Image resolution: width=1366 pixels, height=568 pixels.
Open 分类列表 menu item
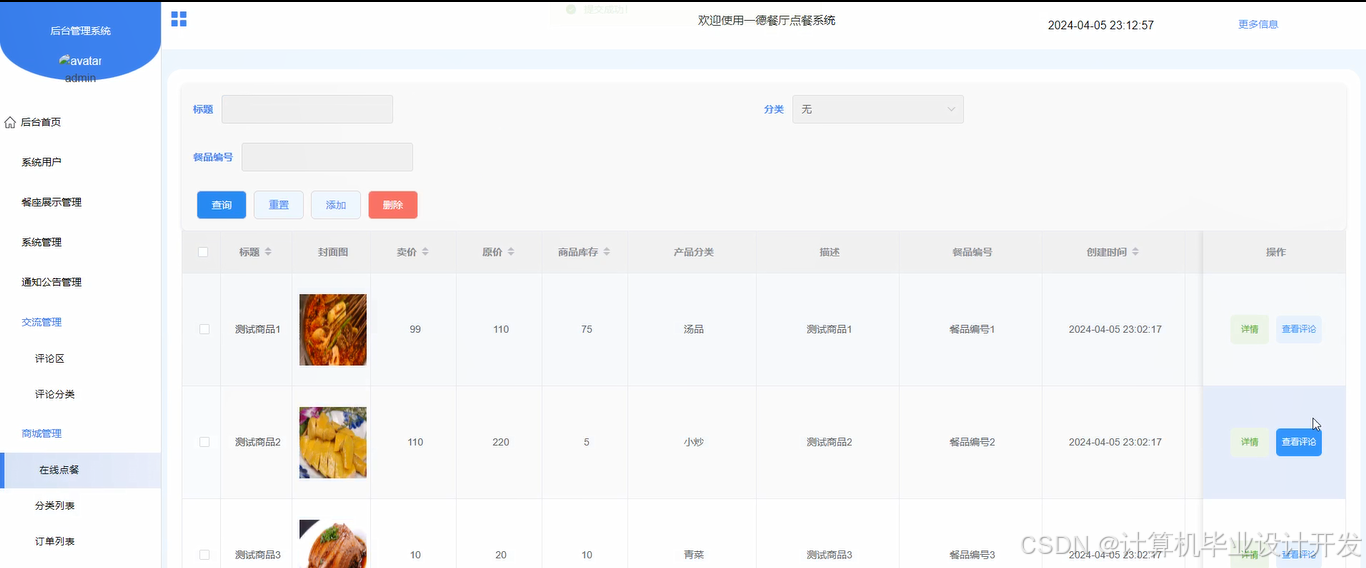click(x=55, y=505)
